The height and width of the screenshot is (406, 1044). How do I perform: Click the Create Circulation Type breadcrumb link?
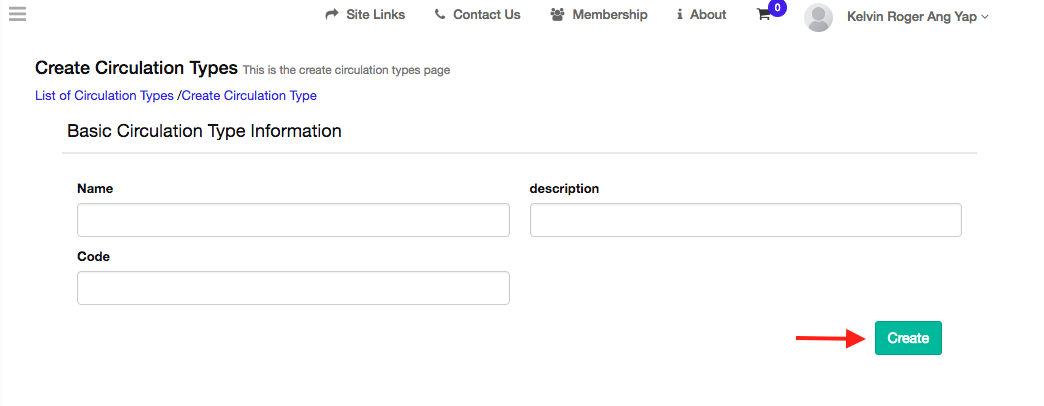pos(249,96)
